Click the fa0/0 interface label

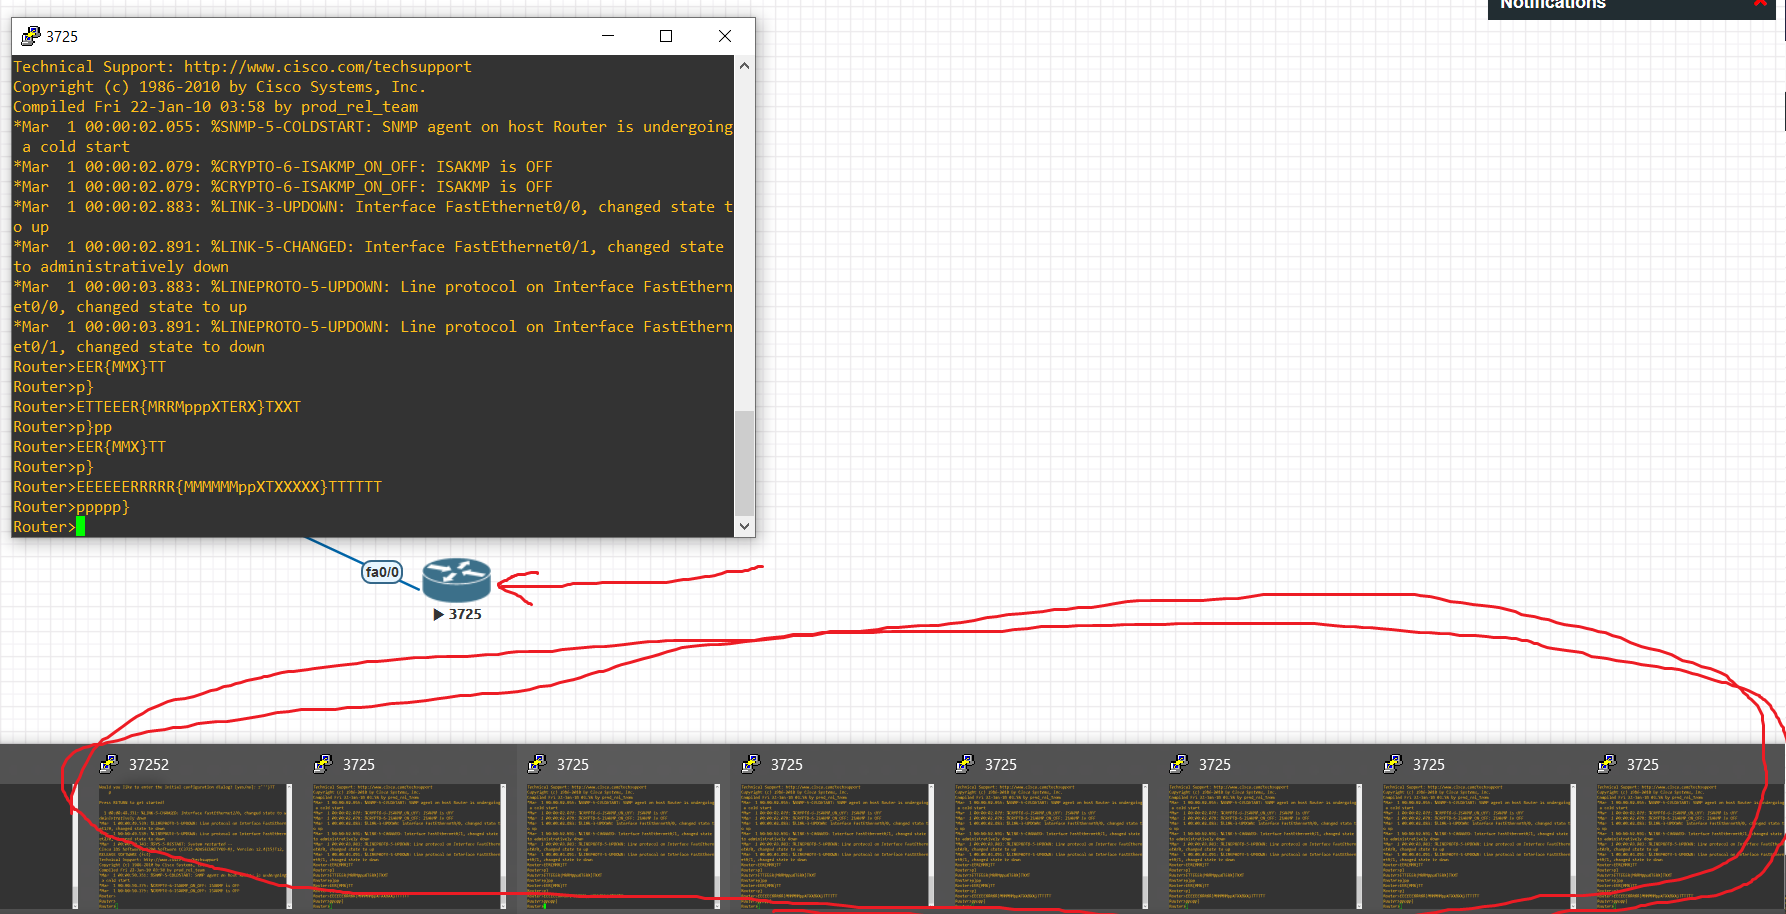click(x=382, y=572)
